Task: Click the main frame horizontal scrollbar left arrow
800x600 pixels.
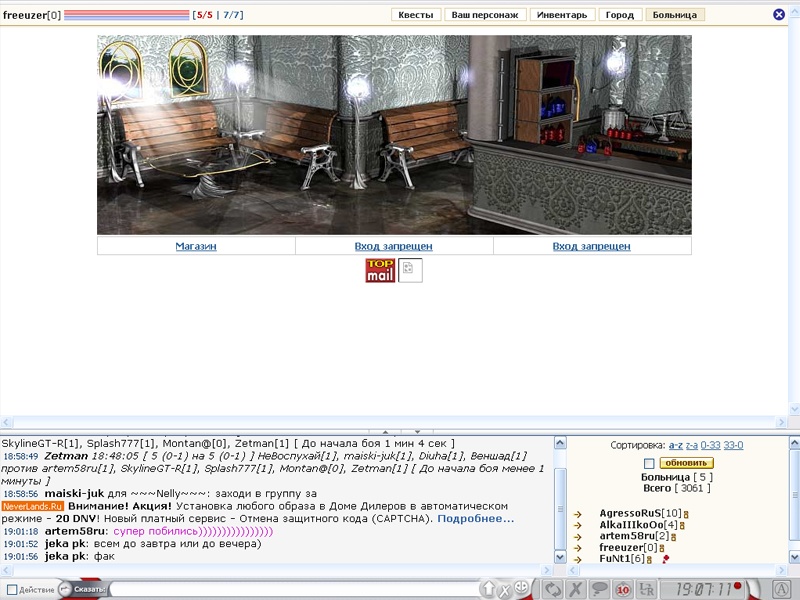Action: click(6, 422)
